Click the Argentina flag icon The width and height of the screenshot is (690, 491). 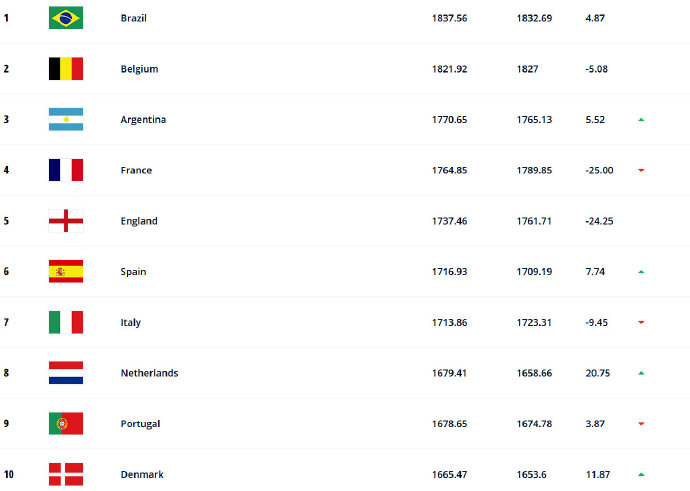point(66,120)
